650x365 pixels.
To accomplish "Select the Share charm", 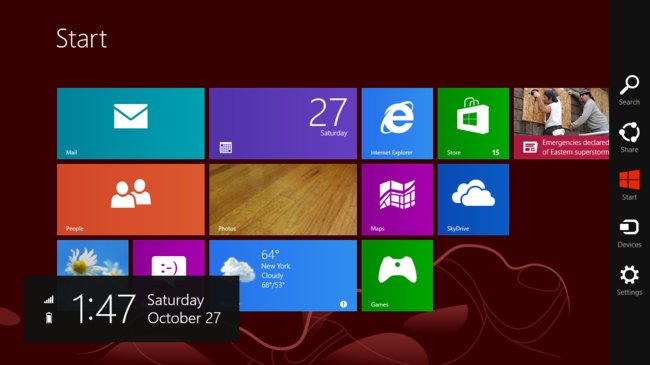I will [629, 137].
